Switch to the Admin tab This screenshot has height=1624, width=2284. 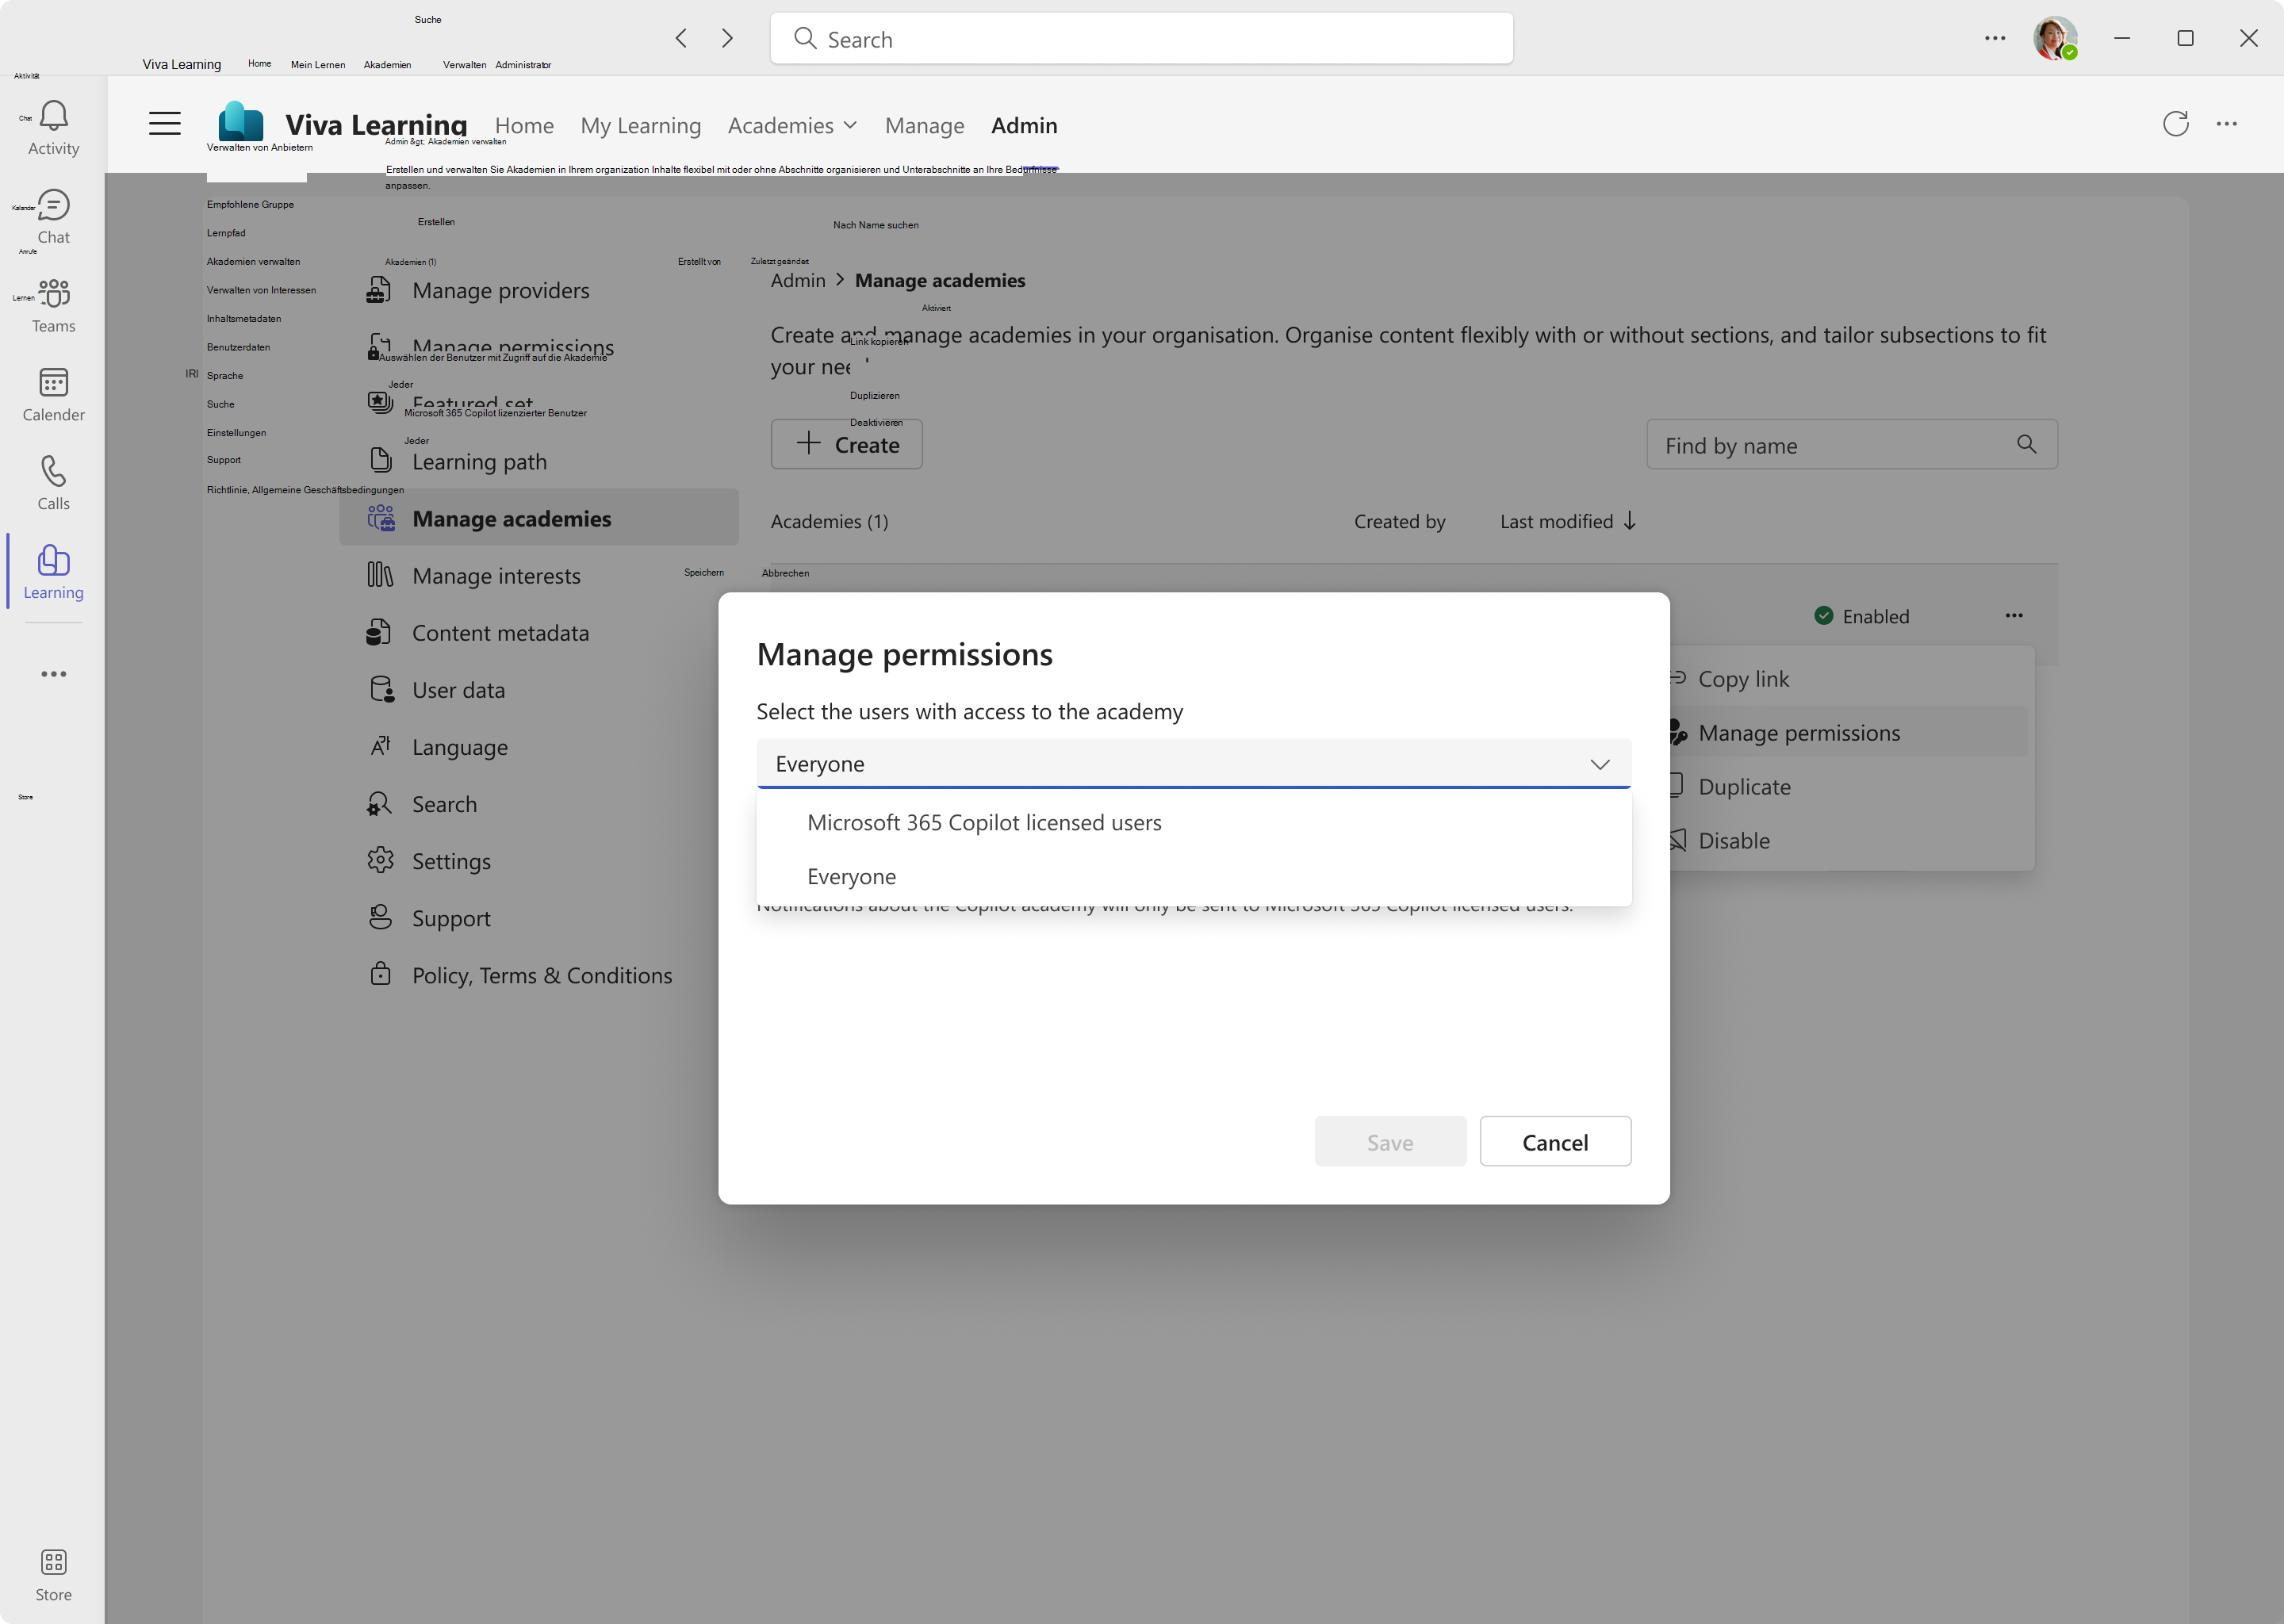(x=1024, y=125)
